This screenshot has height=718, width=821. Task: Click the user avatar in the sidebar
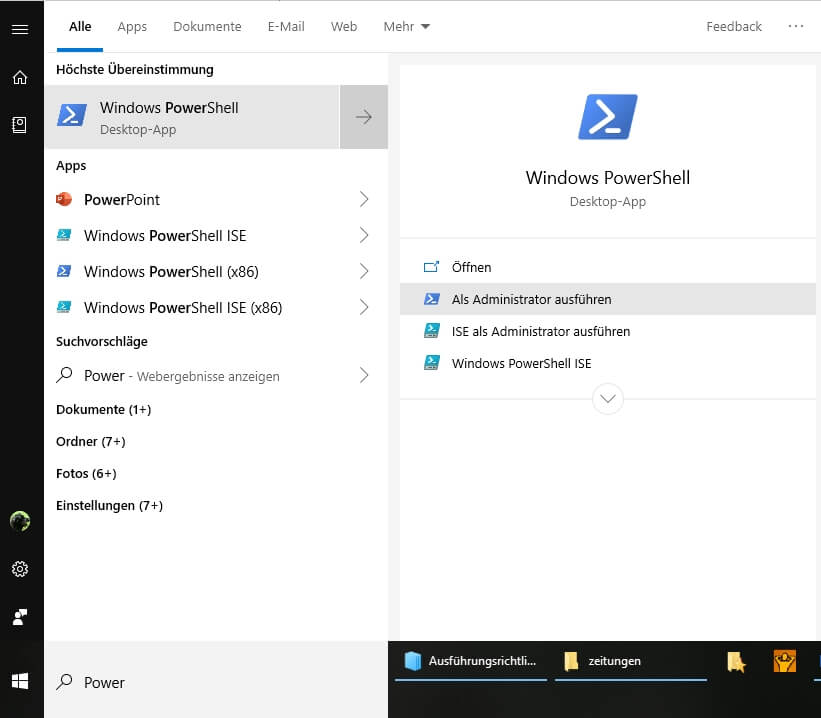[20, 521]
